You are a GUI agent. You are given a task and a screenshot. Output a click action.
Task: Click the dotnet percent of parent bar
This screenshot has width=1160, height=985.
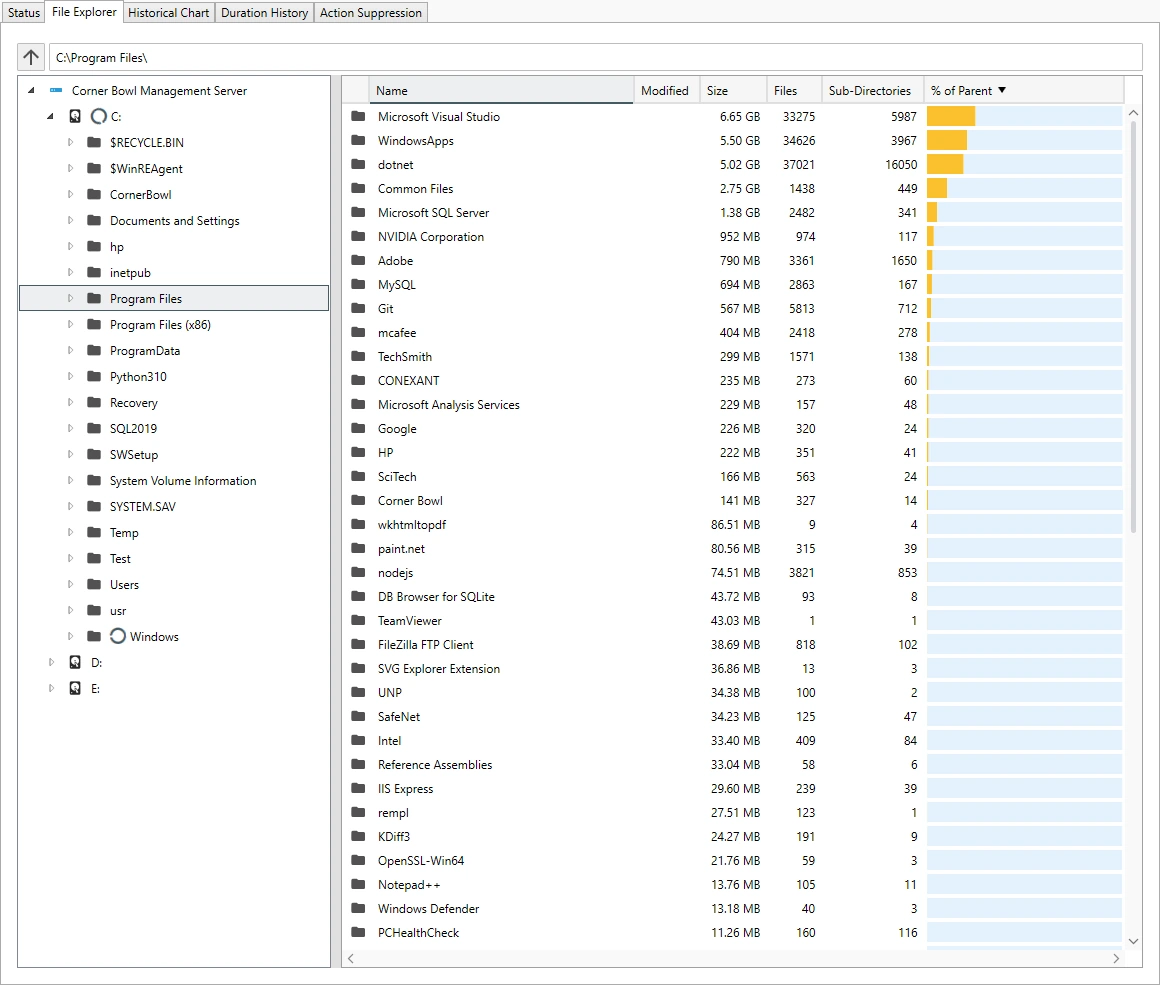(x=1023, y=165)
